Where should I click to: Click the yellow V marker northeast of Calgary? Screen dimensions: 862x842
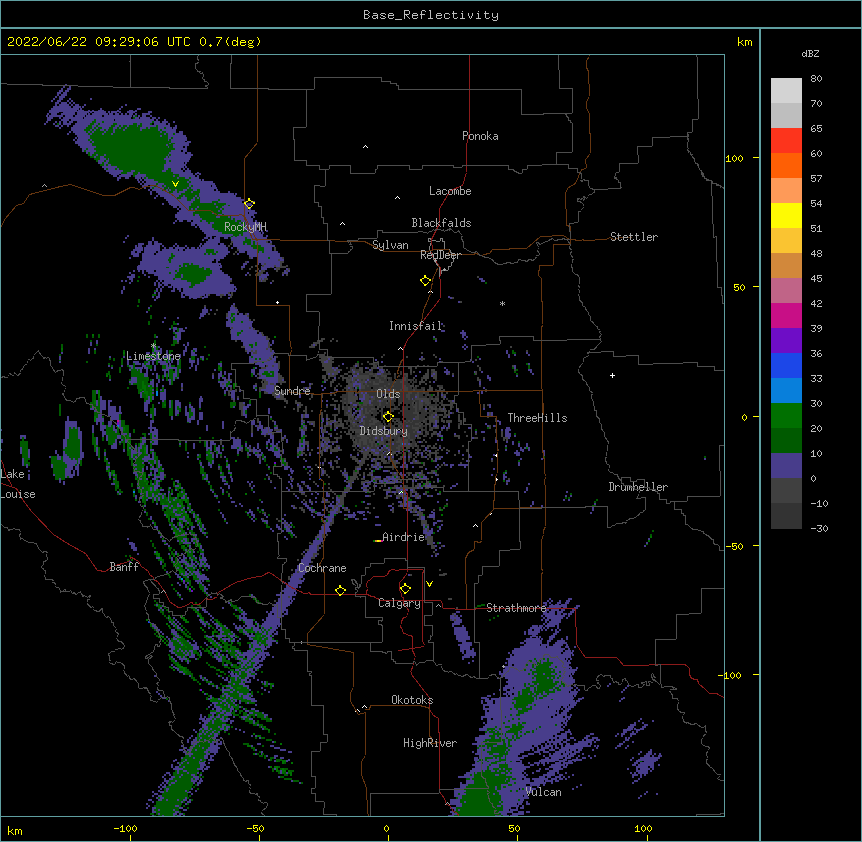pos(429,584)
